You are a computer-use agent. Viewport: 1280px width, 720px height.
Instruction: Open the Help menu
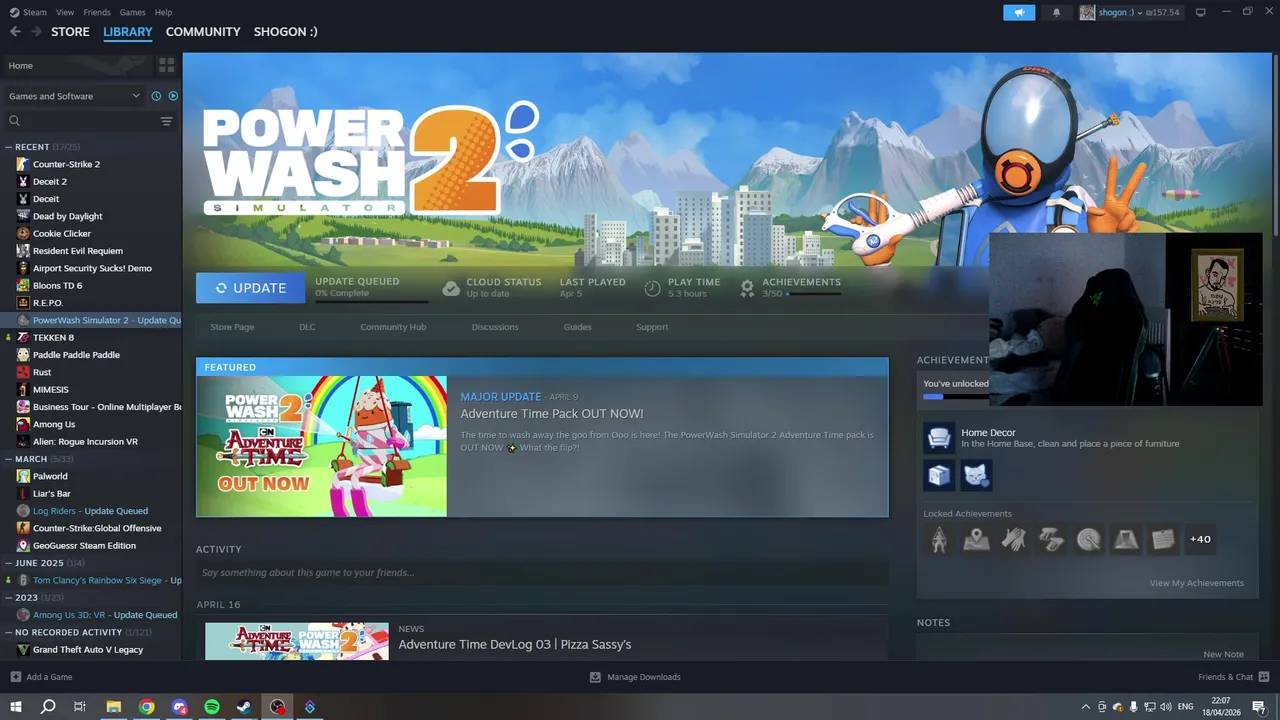tap(163, 12)
